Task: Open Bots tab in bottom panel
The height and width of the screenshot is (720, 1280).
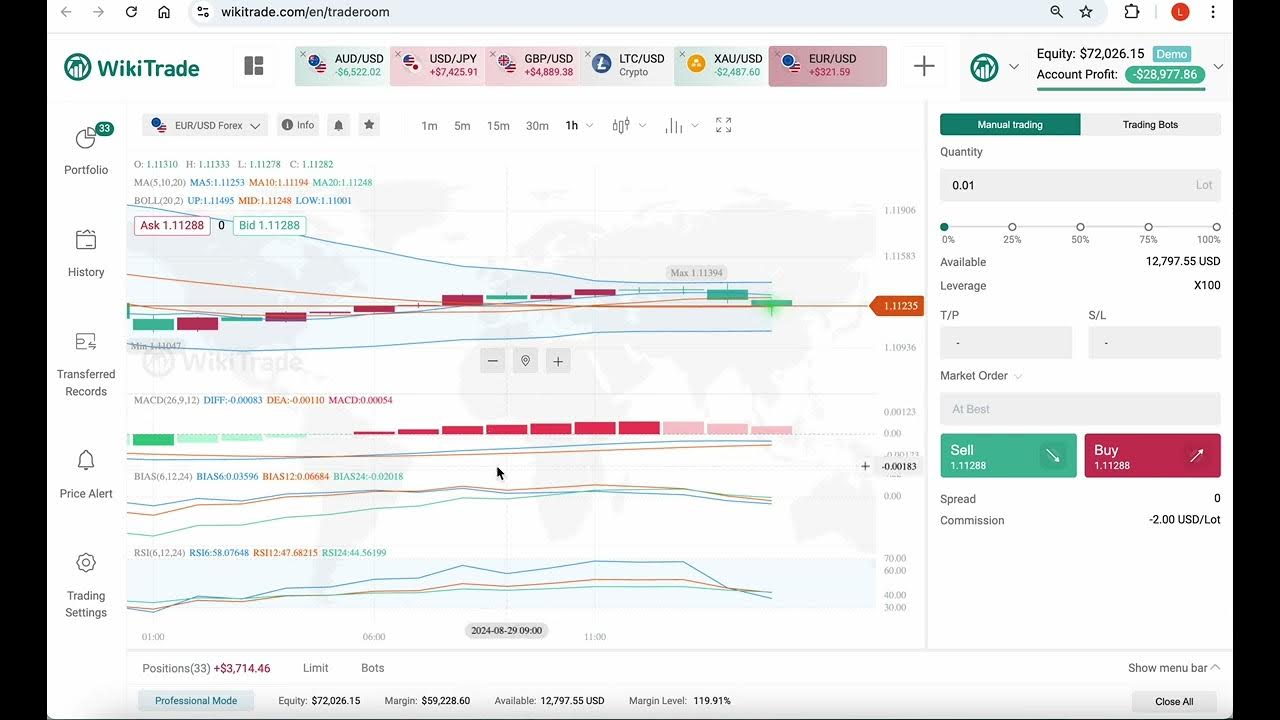Action: pyautogui.click(x=373, y=668)
